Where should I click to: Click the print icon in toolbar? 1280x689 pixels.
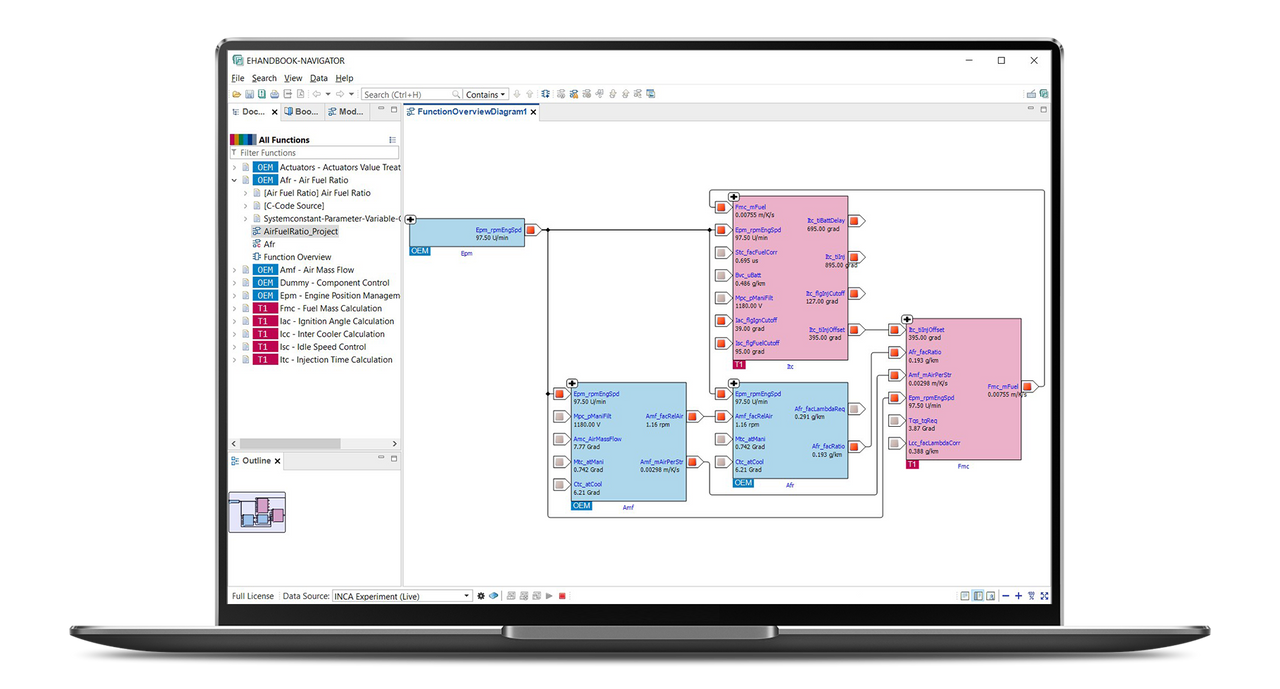click(274, 94)
